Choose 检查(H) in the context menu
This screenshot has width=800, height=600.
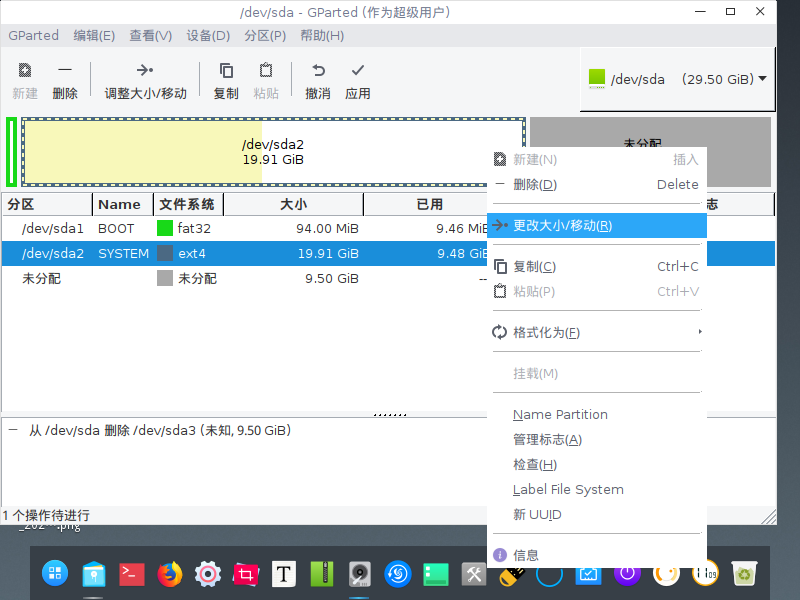pos(597,465)
